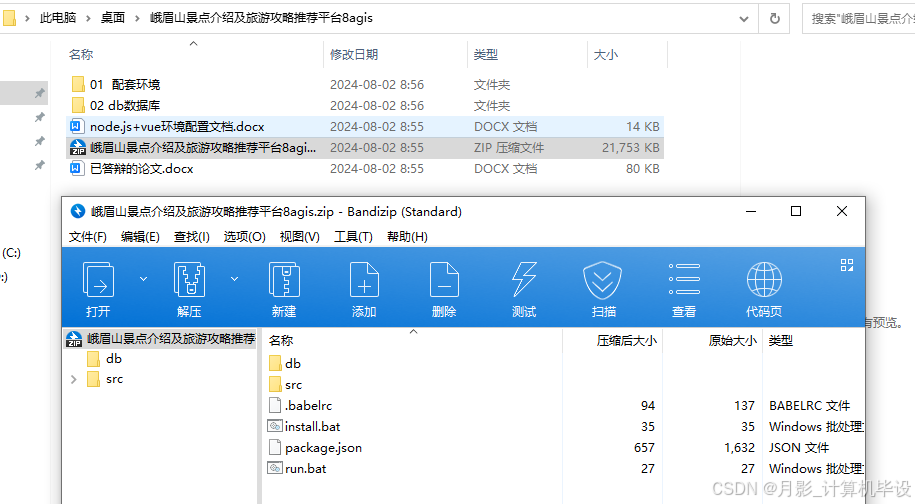Viewport: 915px width, 504px height.
Task: Maximize the Bandizip window
Action: pyautogui.click(x=795, y=211)
